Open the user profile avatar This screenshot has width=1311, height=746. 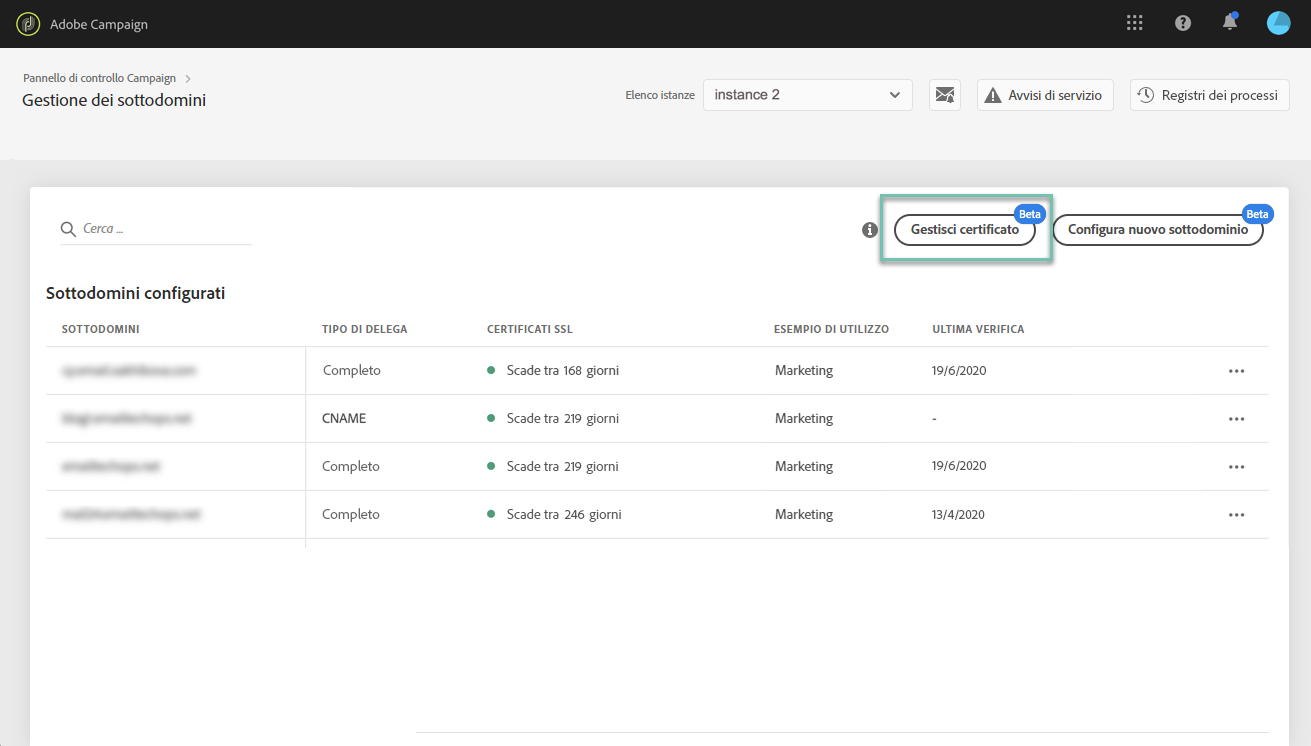pyautogui.click(x=1278, y=23)
